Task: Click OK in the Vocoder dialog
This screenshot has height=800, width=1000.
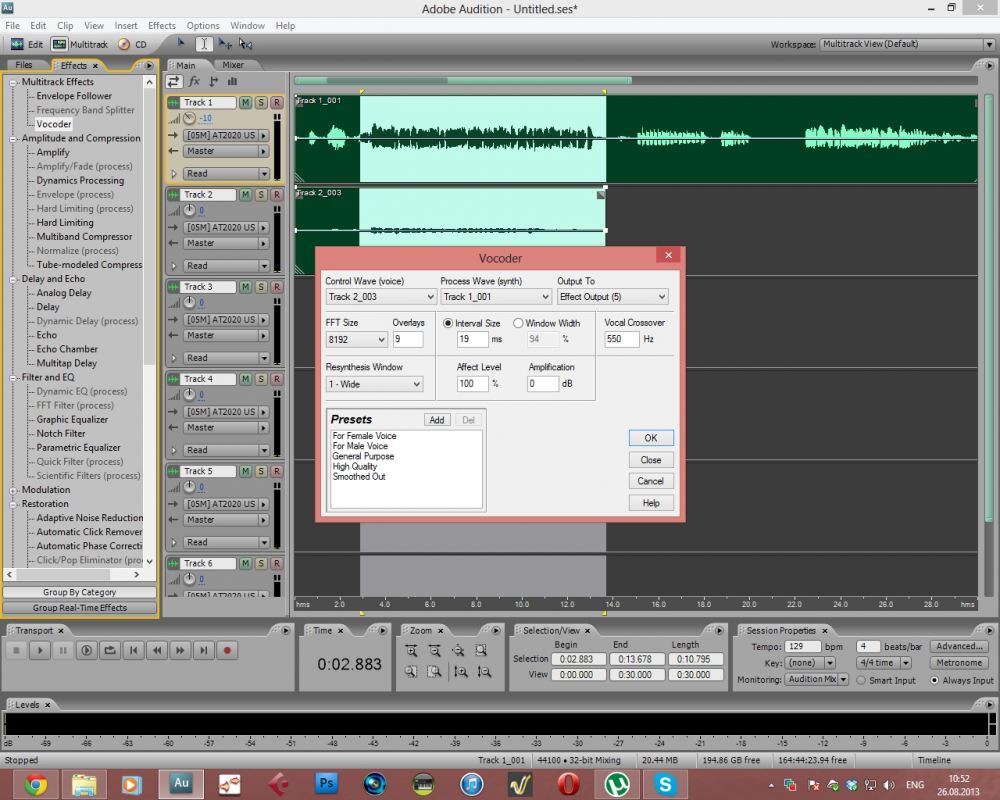Action: pos(651,438)
